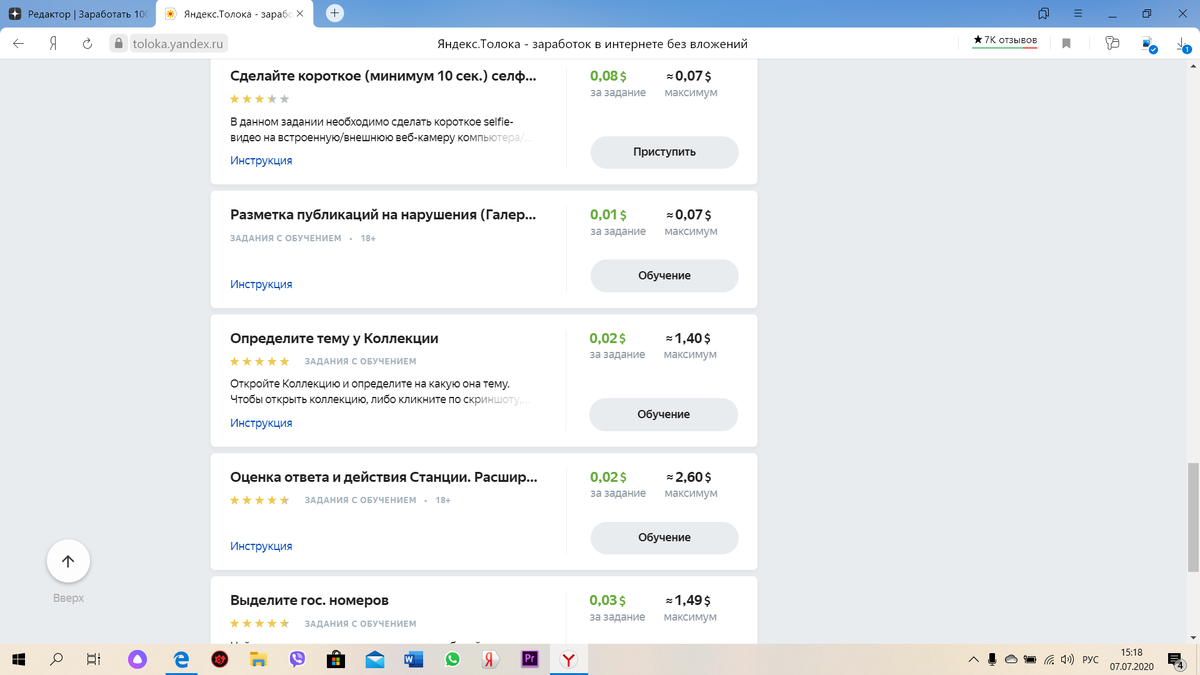This screenshot has height=675, width=1200.
Task: Open the Сделайте короткое selfie task title
Action: coord(383,76)
